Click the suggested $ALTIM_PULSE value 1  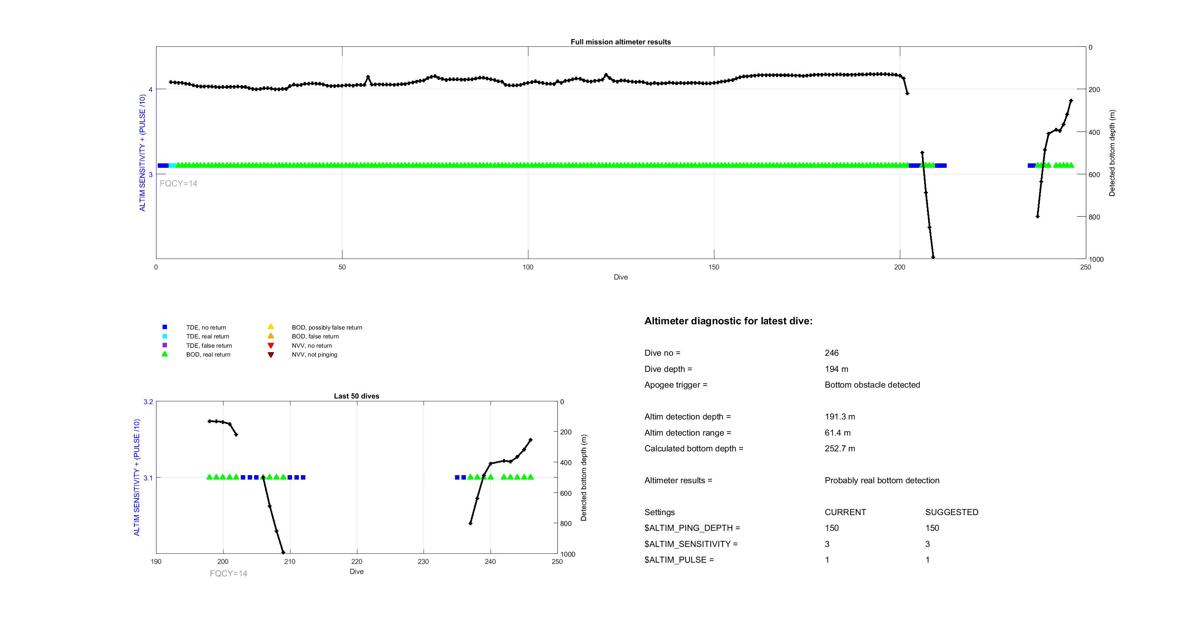pyautogui.click(x=928, y=560)
